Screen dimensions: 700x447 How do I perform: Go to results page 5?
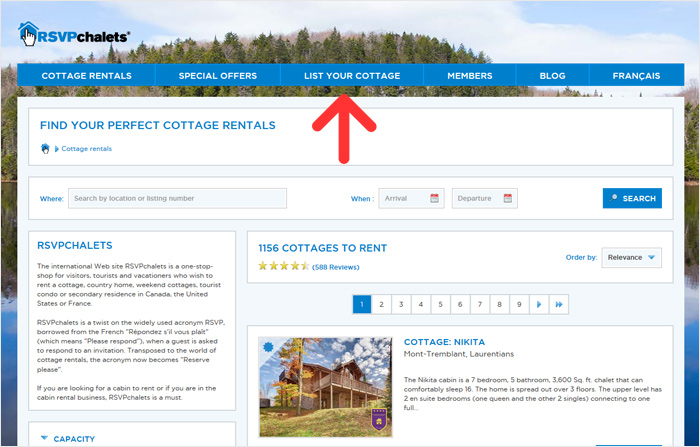[x=440, y=305]
